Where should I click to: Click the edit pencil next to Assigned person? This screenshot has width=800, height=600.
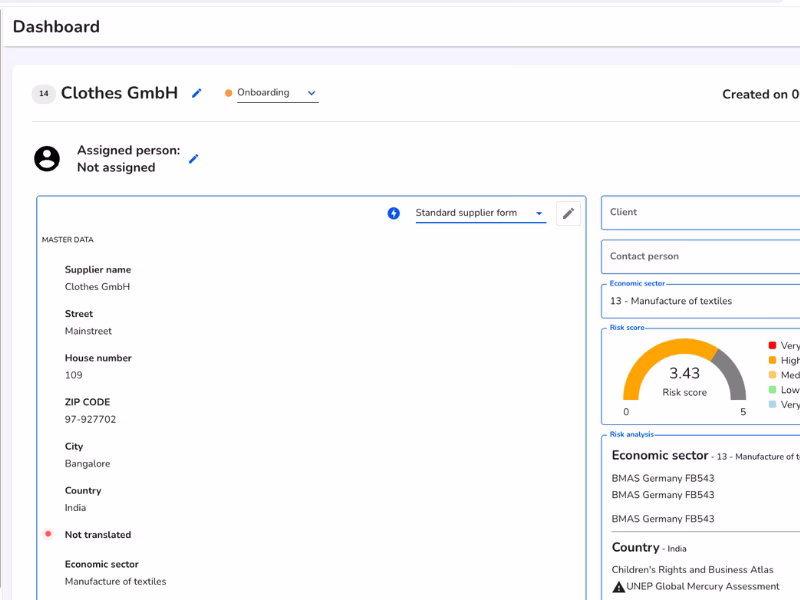194,158
